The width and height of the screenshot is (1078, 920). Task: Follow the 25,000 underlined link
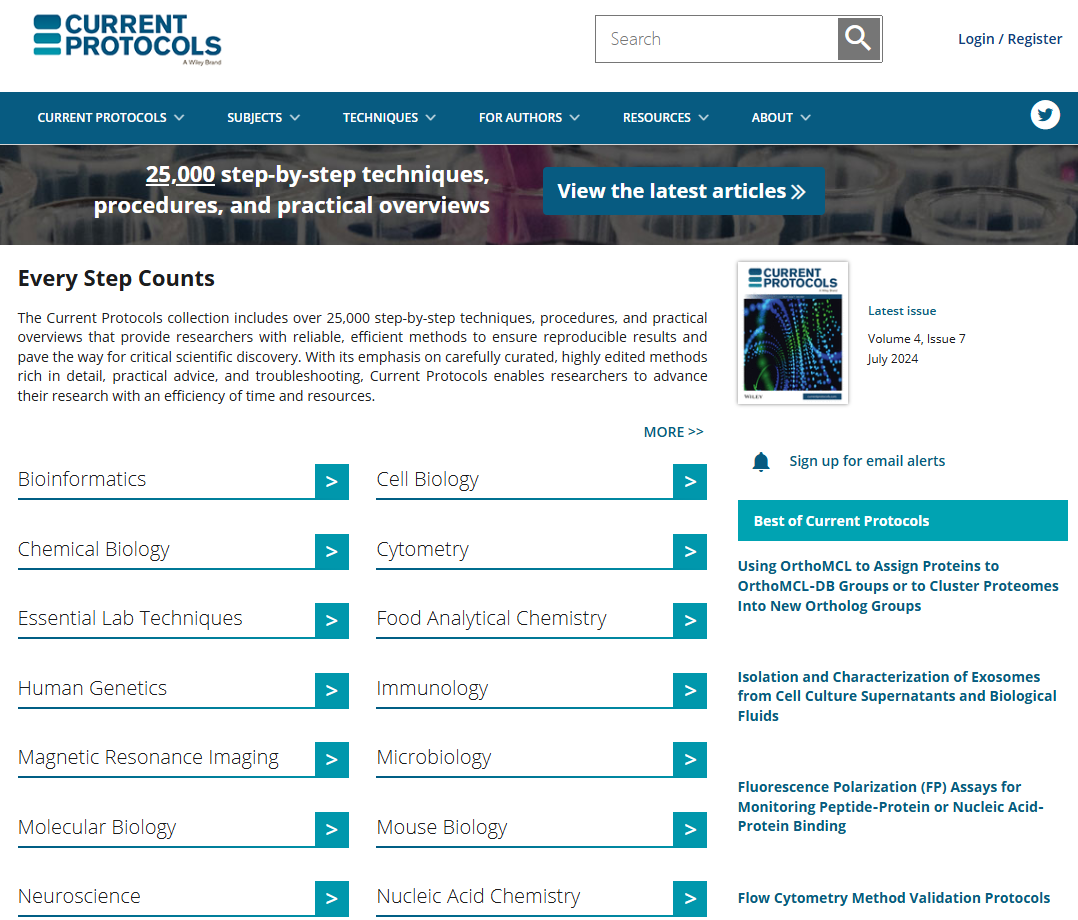(x=180, y=175)
